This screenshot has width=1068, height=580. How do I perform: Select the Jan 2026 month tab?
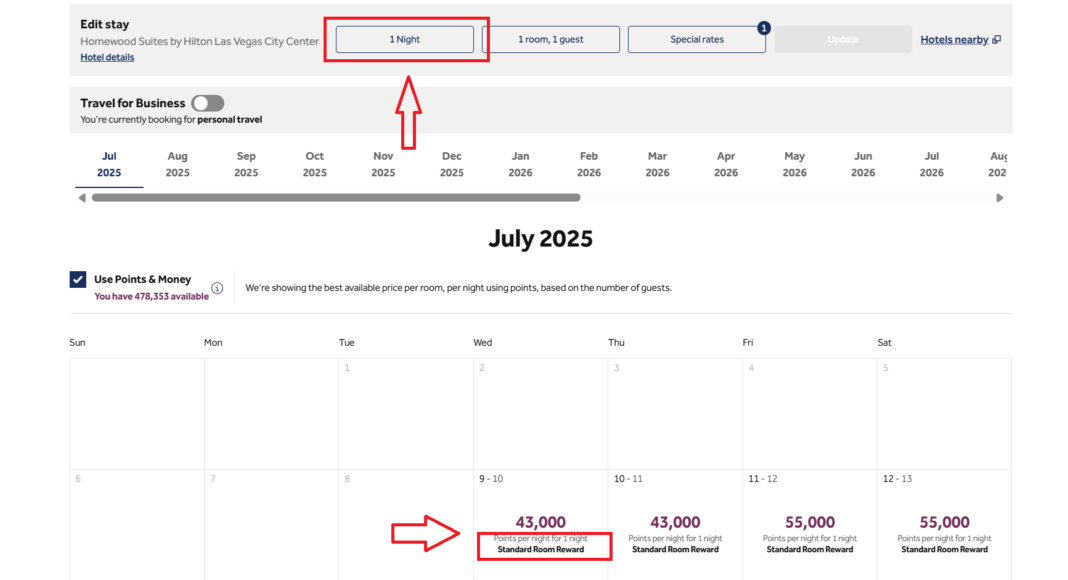(x=520, y=164)
